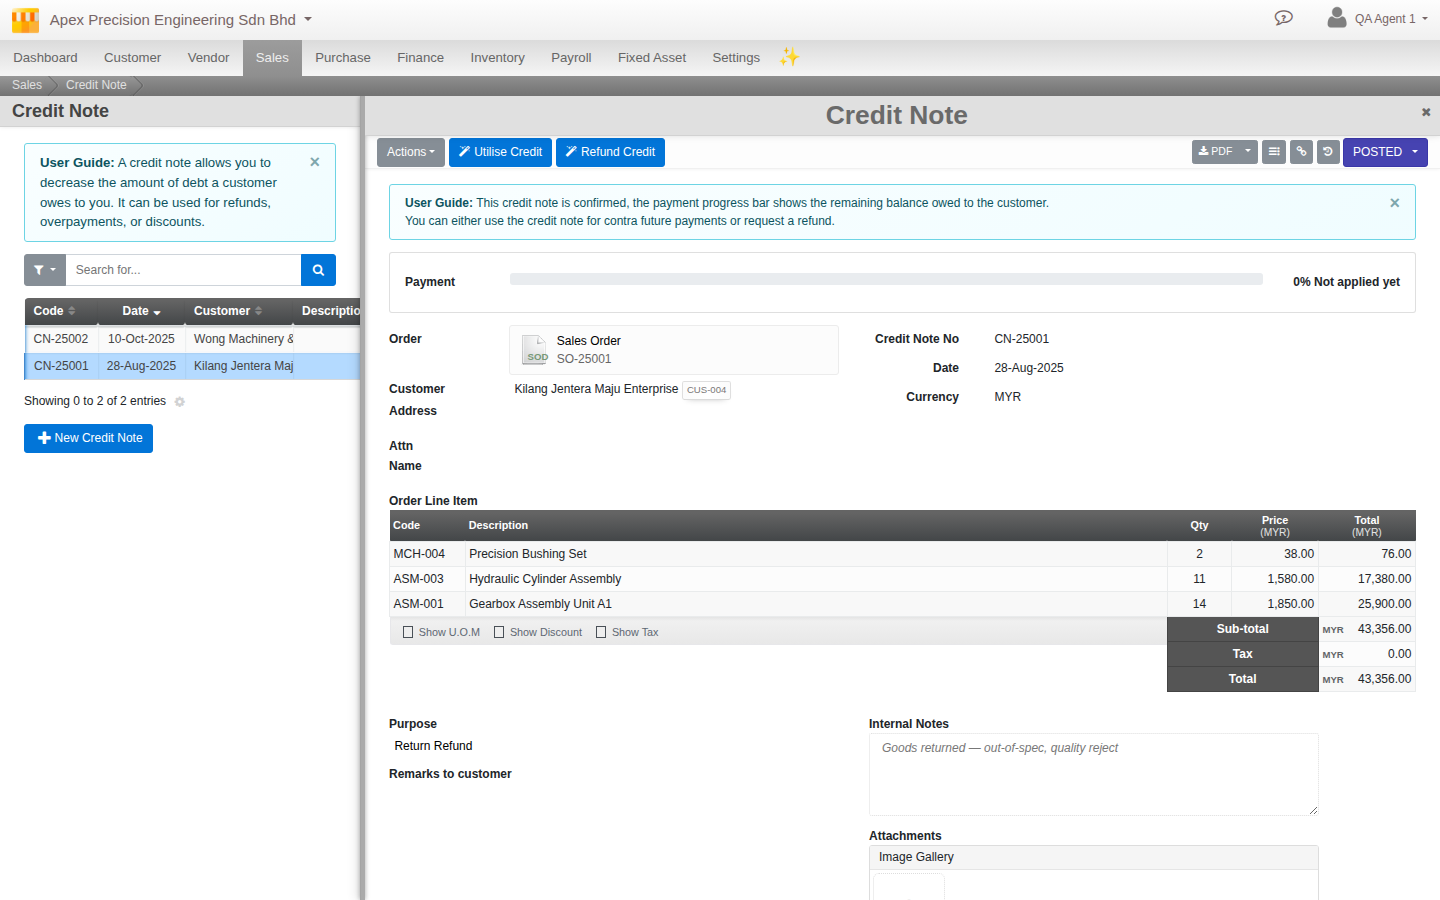Open the Customer menu
This screenshot has width=1440, height=900.
click(x=132, y=58)
